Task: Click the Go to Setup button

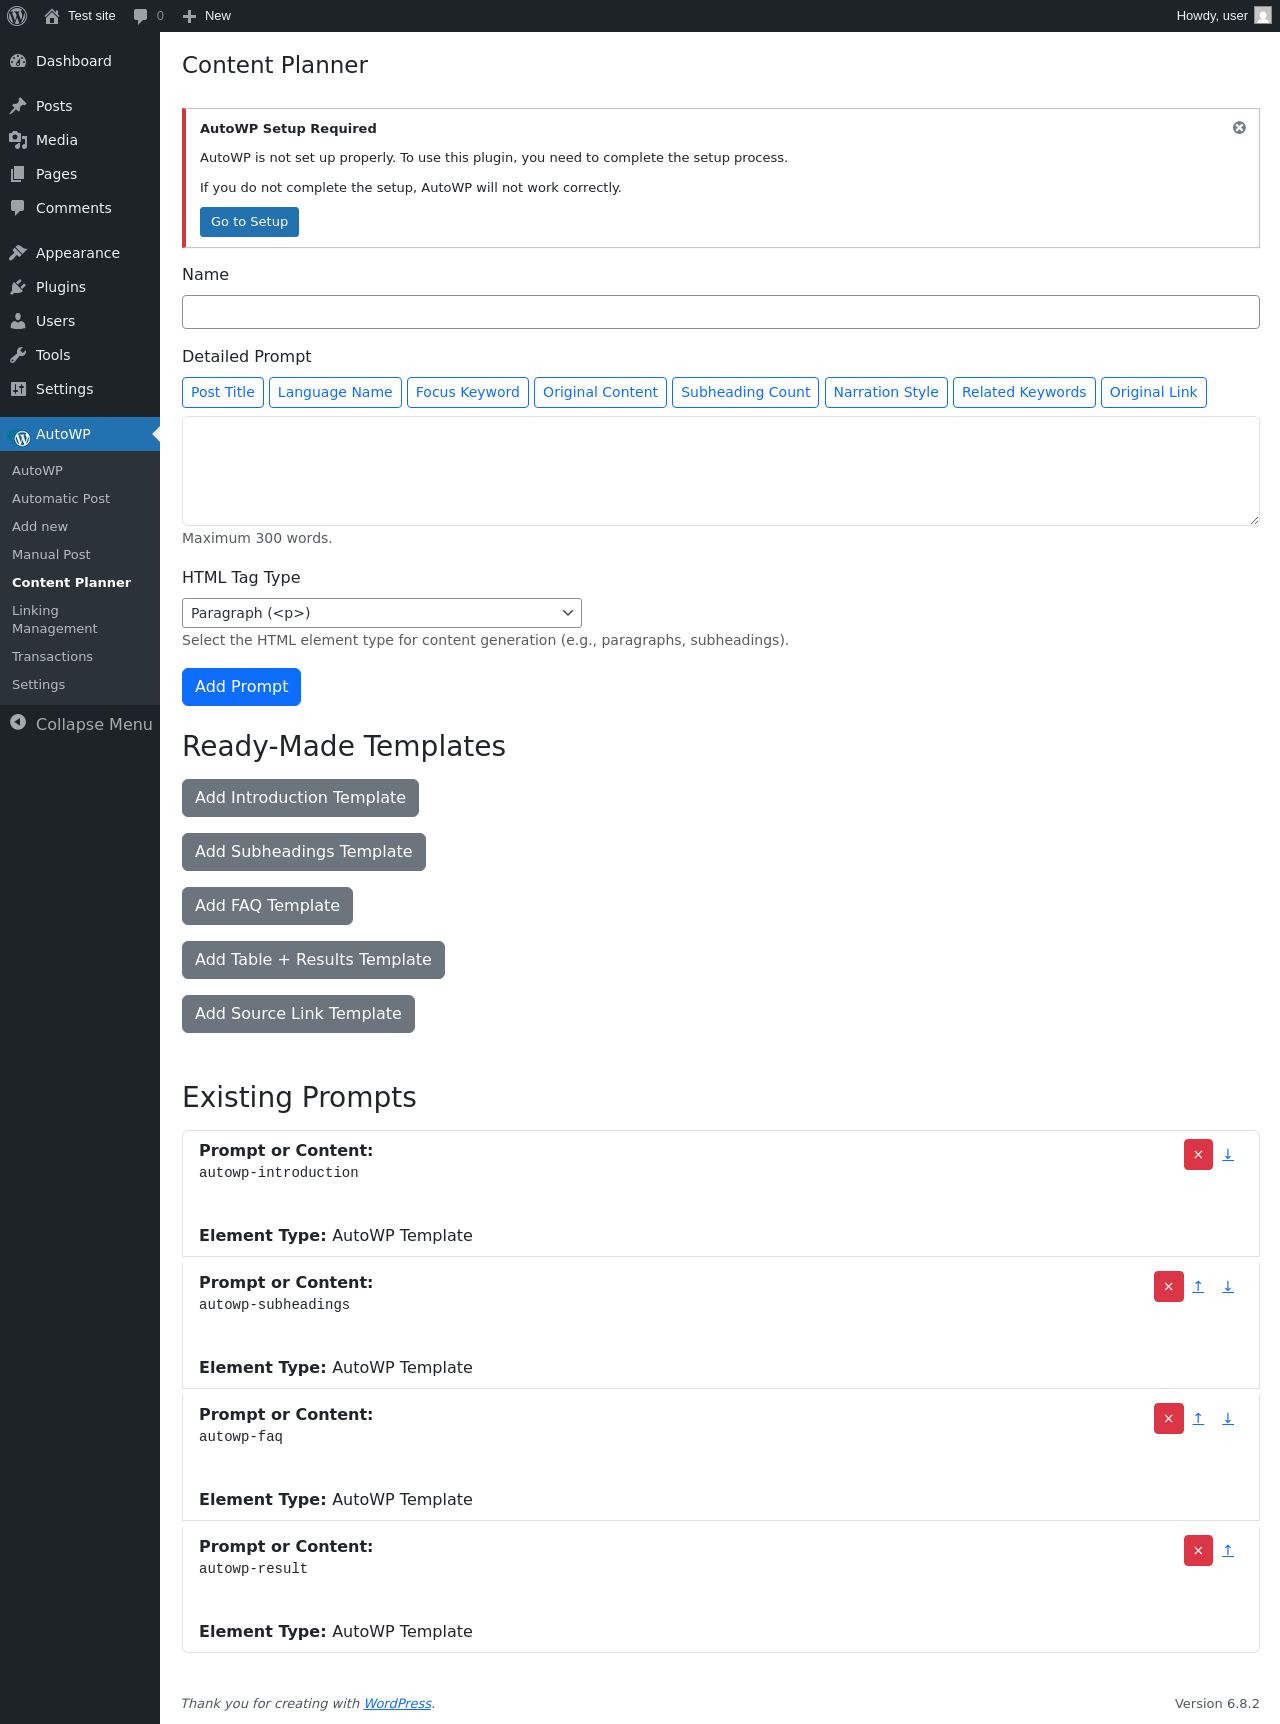Action: pyautogui.click(x=249, y=222)
